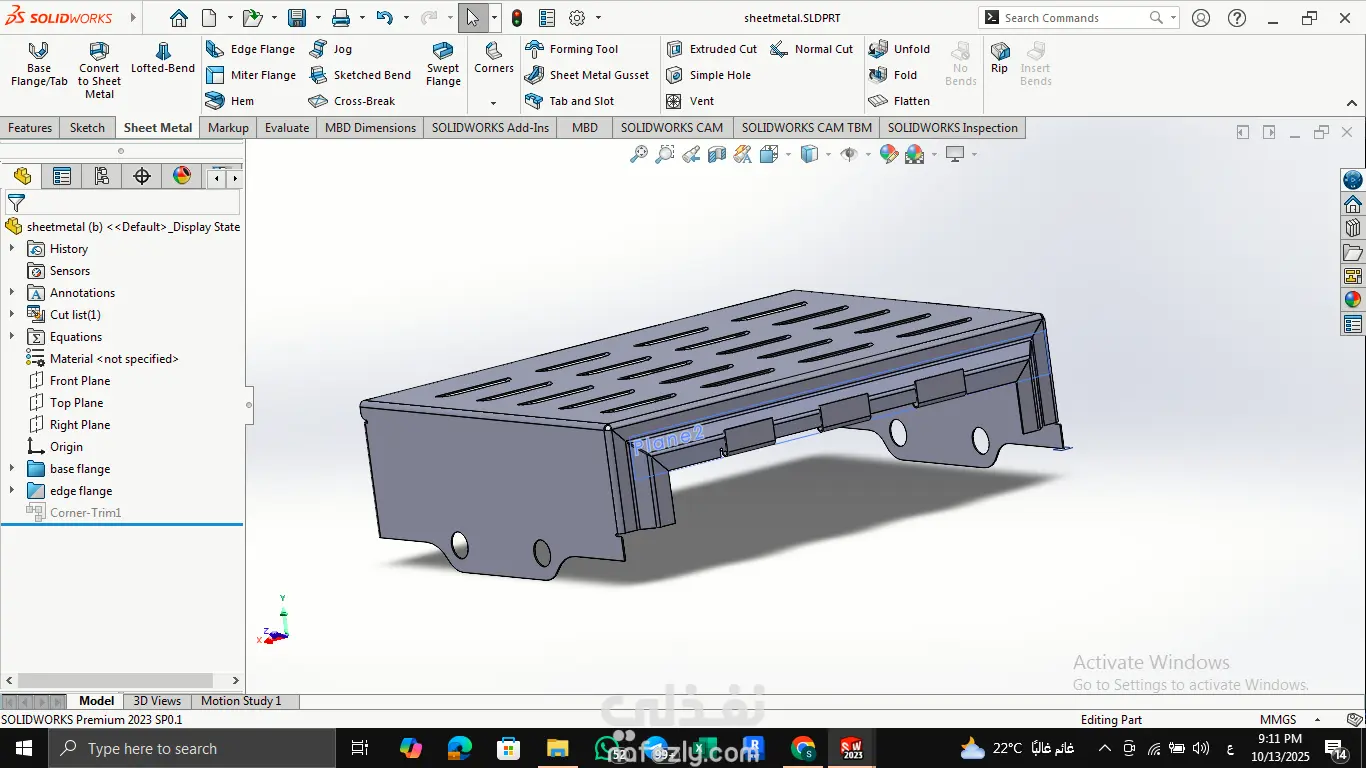This screenshot has height=768, width=1366.
Task: Switch to the Evaluate tab
Action: 287,128
